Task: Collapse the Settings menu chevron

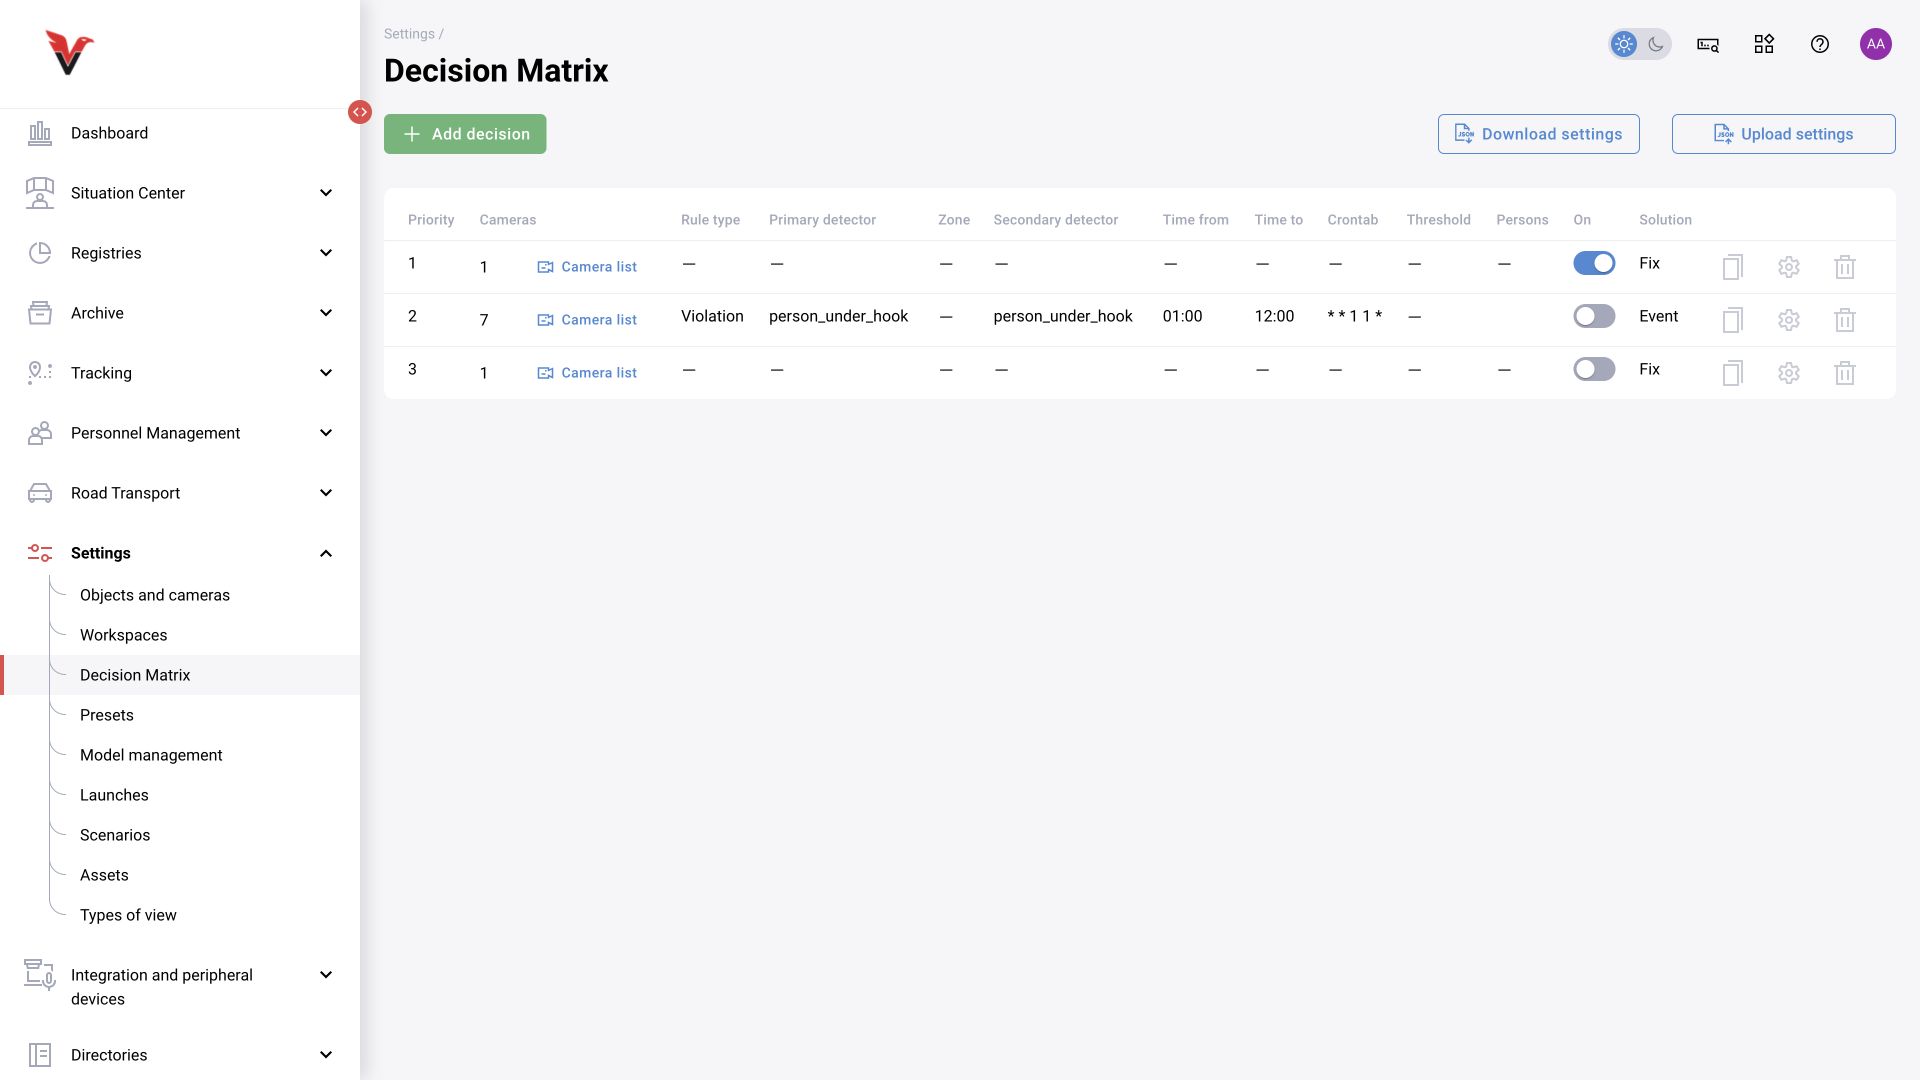Action: point(326,553)
